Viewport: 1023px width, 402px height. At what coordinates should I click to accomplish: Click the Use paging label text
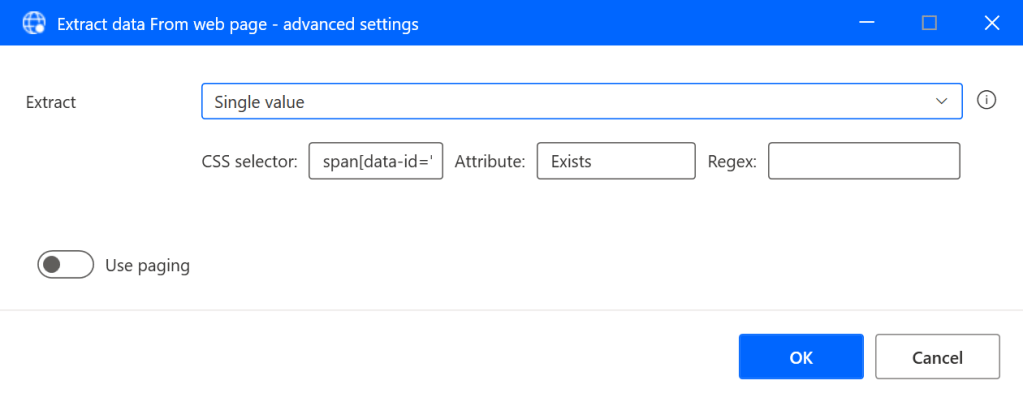coord(147,266)
